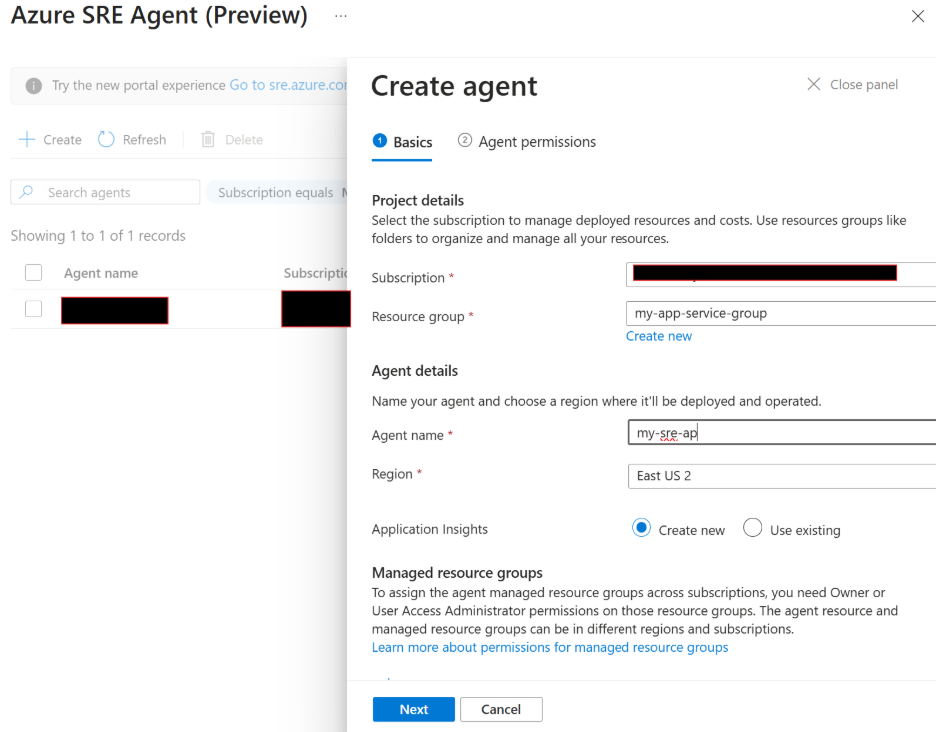Image resolution: width=936 pixels, height=732 pixels.
Task: Close the Azure SRE Agent blade
Action: point(918,17)
